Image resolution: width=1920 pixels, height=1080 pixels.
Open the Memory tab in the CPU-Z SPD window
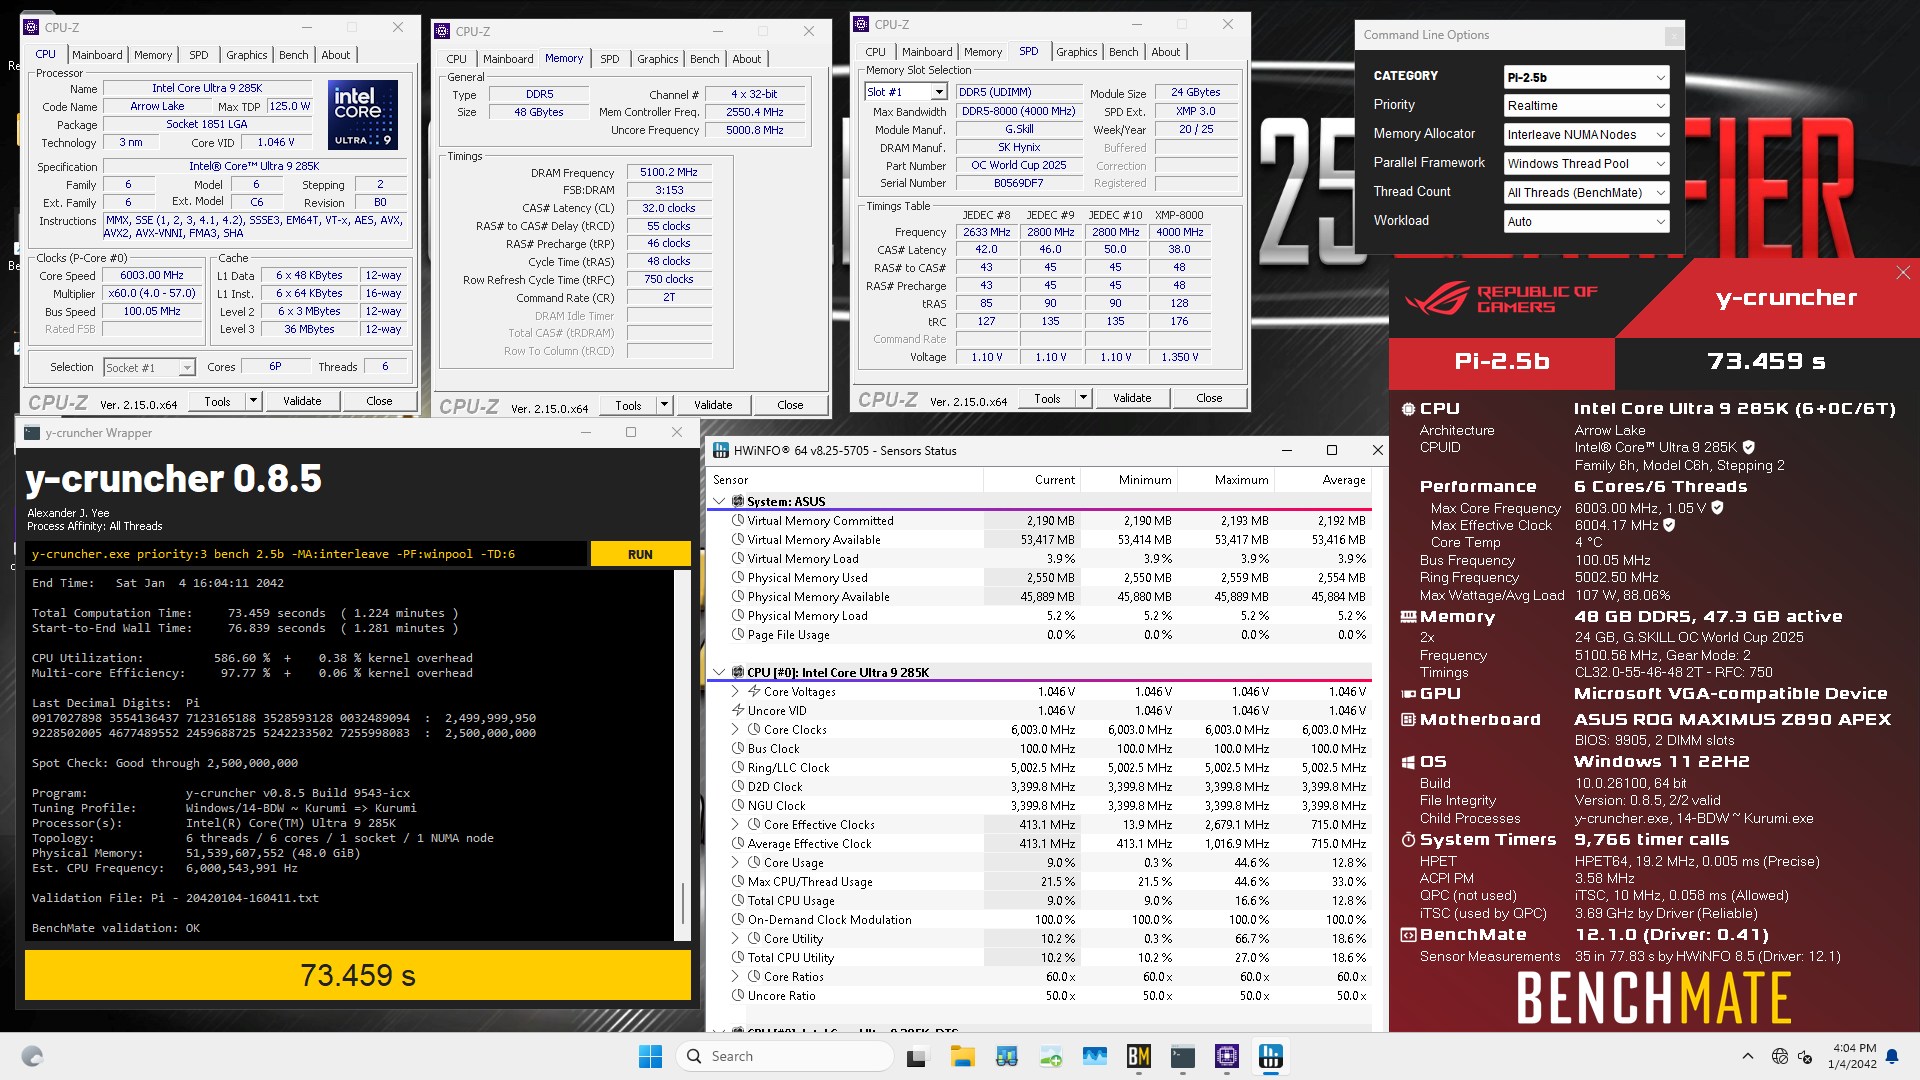(982, 52)
